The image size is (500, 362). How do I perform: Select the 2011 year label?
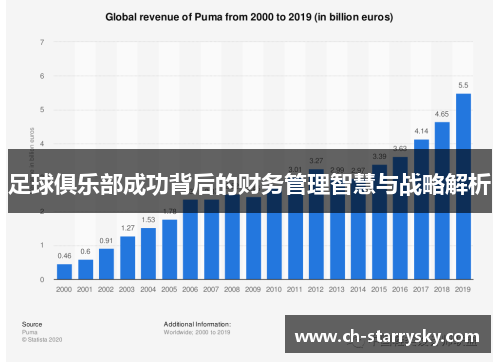click(295, 289)
